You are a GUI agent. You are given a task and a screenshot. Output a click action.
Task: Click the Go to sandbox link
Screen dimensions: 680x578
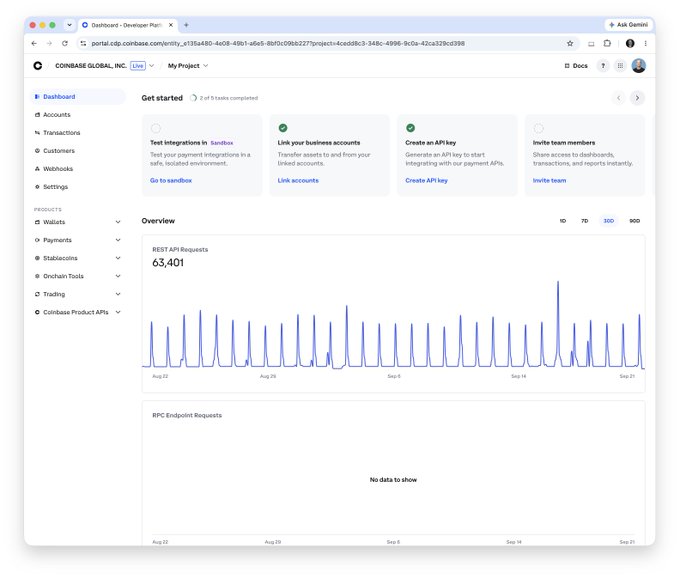171,180
